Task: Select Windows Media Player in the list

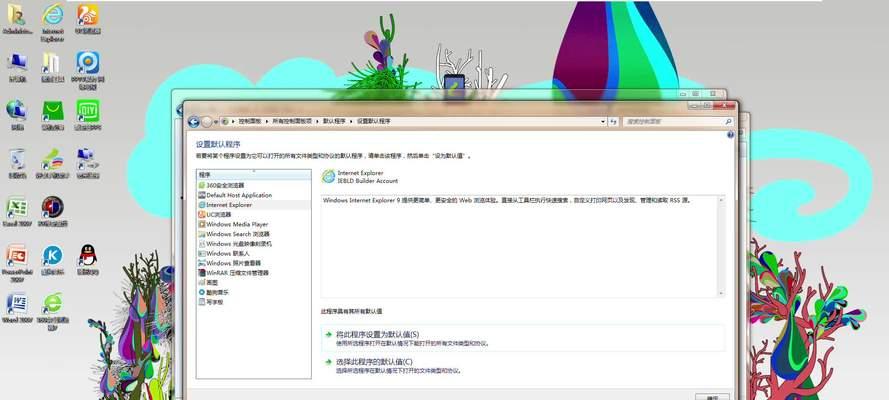Action: (x=254, y=224)
